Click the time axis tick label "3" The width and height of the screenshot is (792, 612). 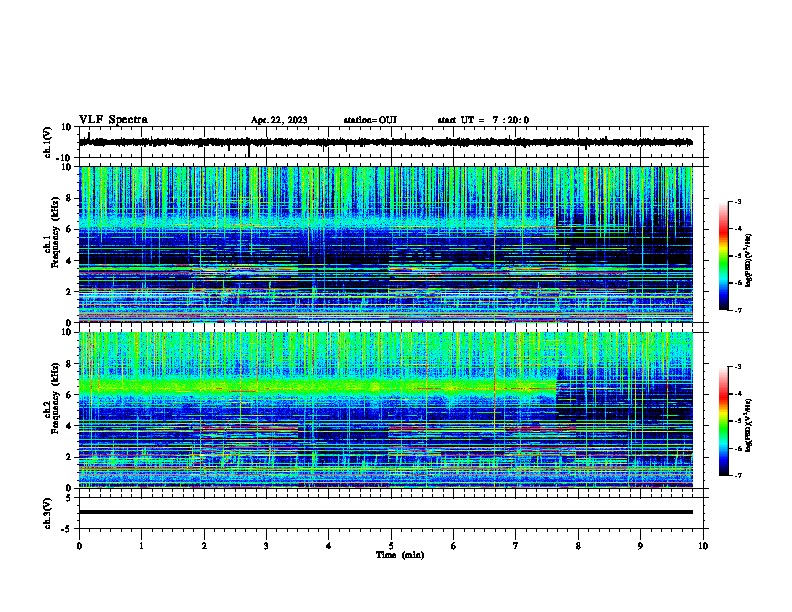(x=266, y=546)
